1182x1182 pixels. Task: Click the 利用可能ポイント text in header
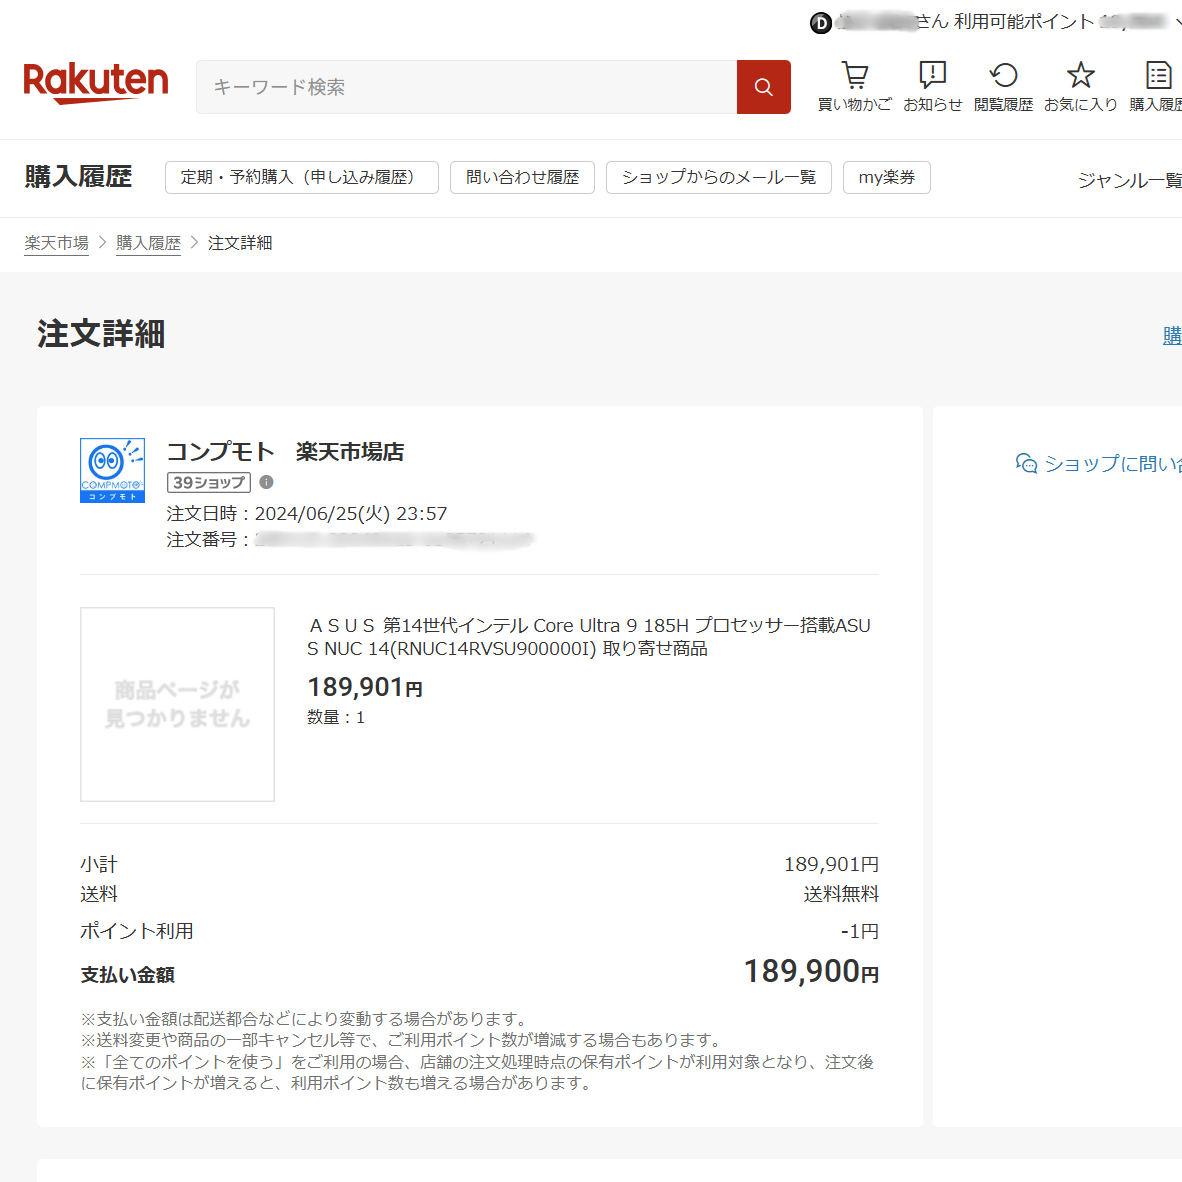[x=1024, y=22]
